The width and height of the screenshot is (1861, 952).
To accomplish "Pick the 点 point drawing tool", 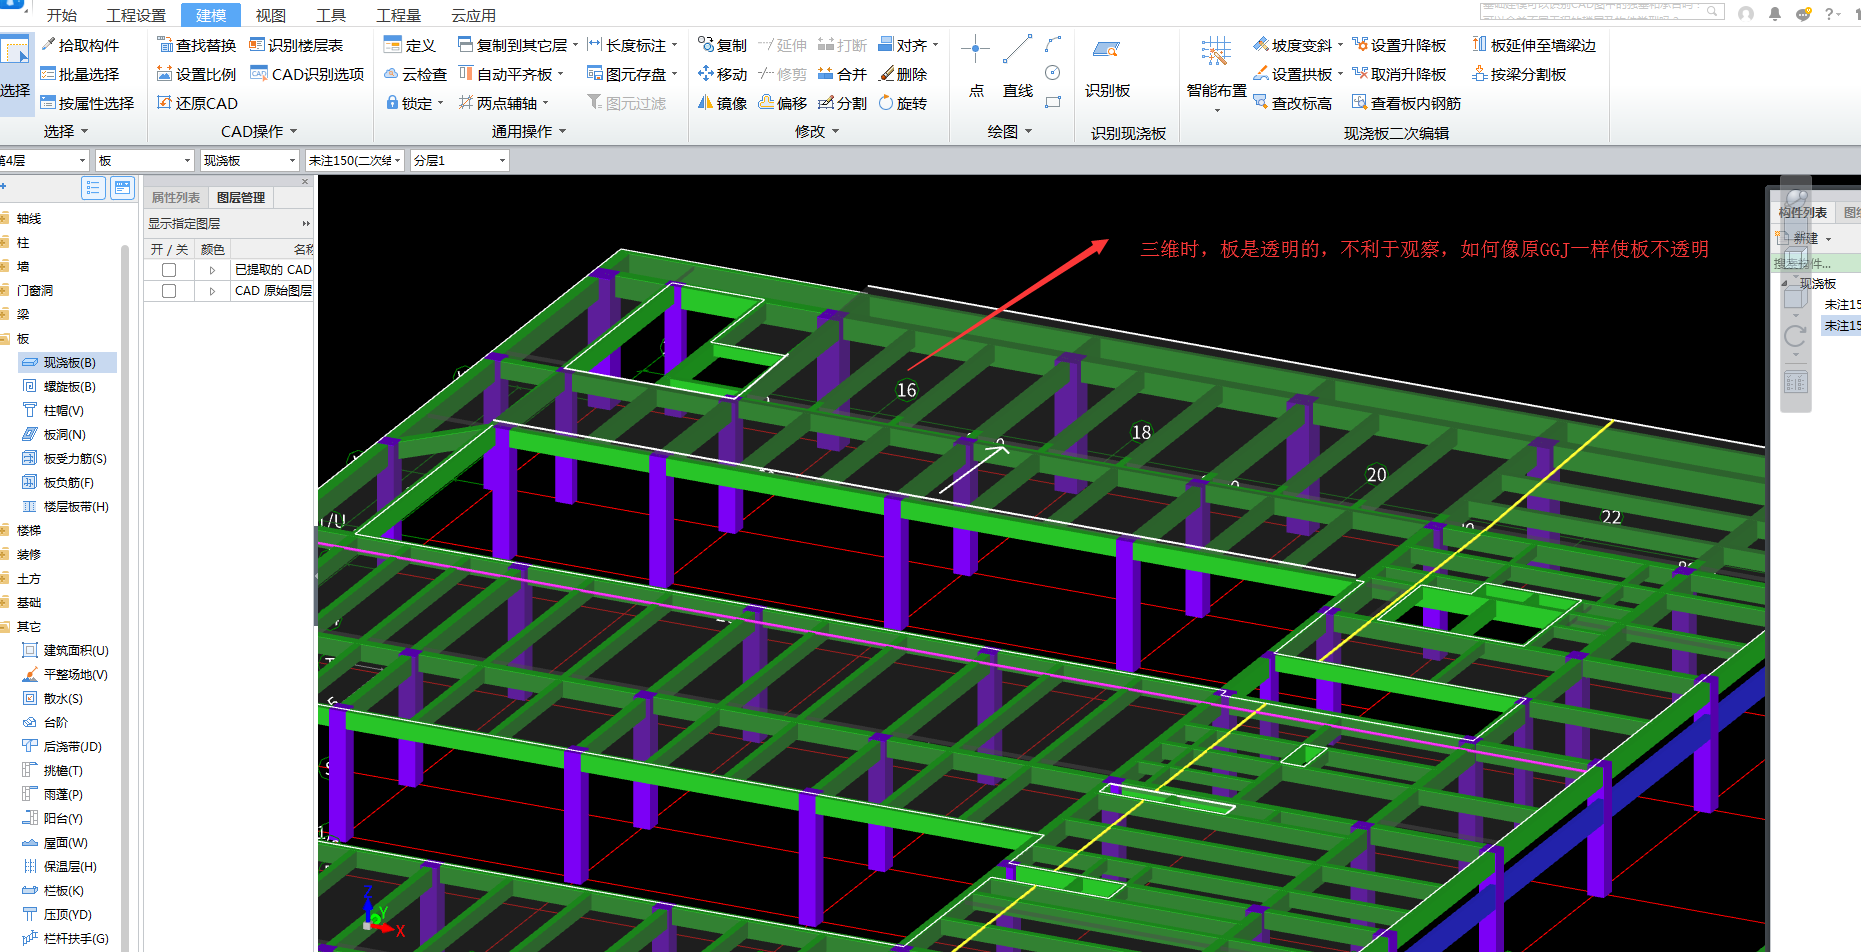I will click(976, 67).
